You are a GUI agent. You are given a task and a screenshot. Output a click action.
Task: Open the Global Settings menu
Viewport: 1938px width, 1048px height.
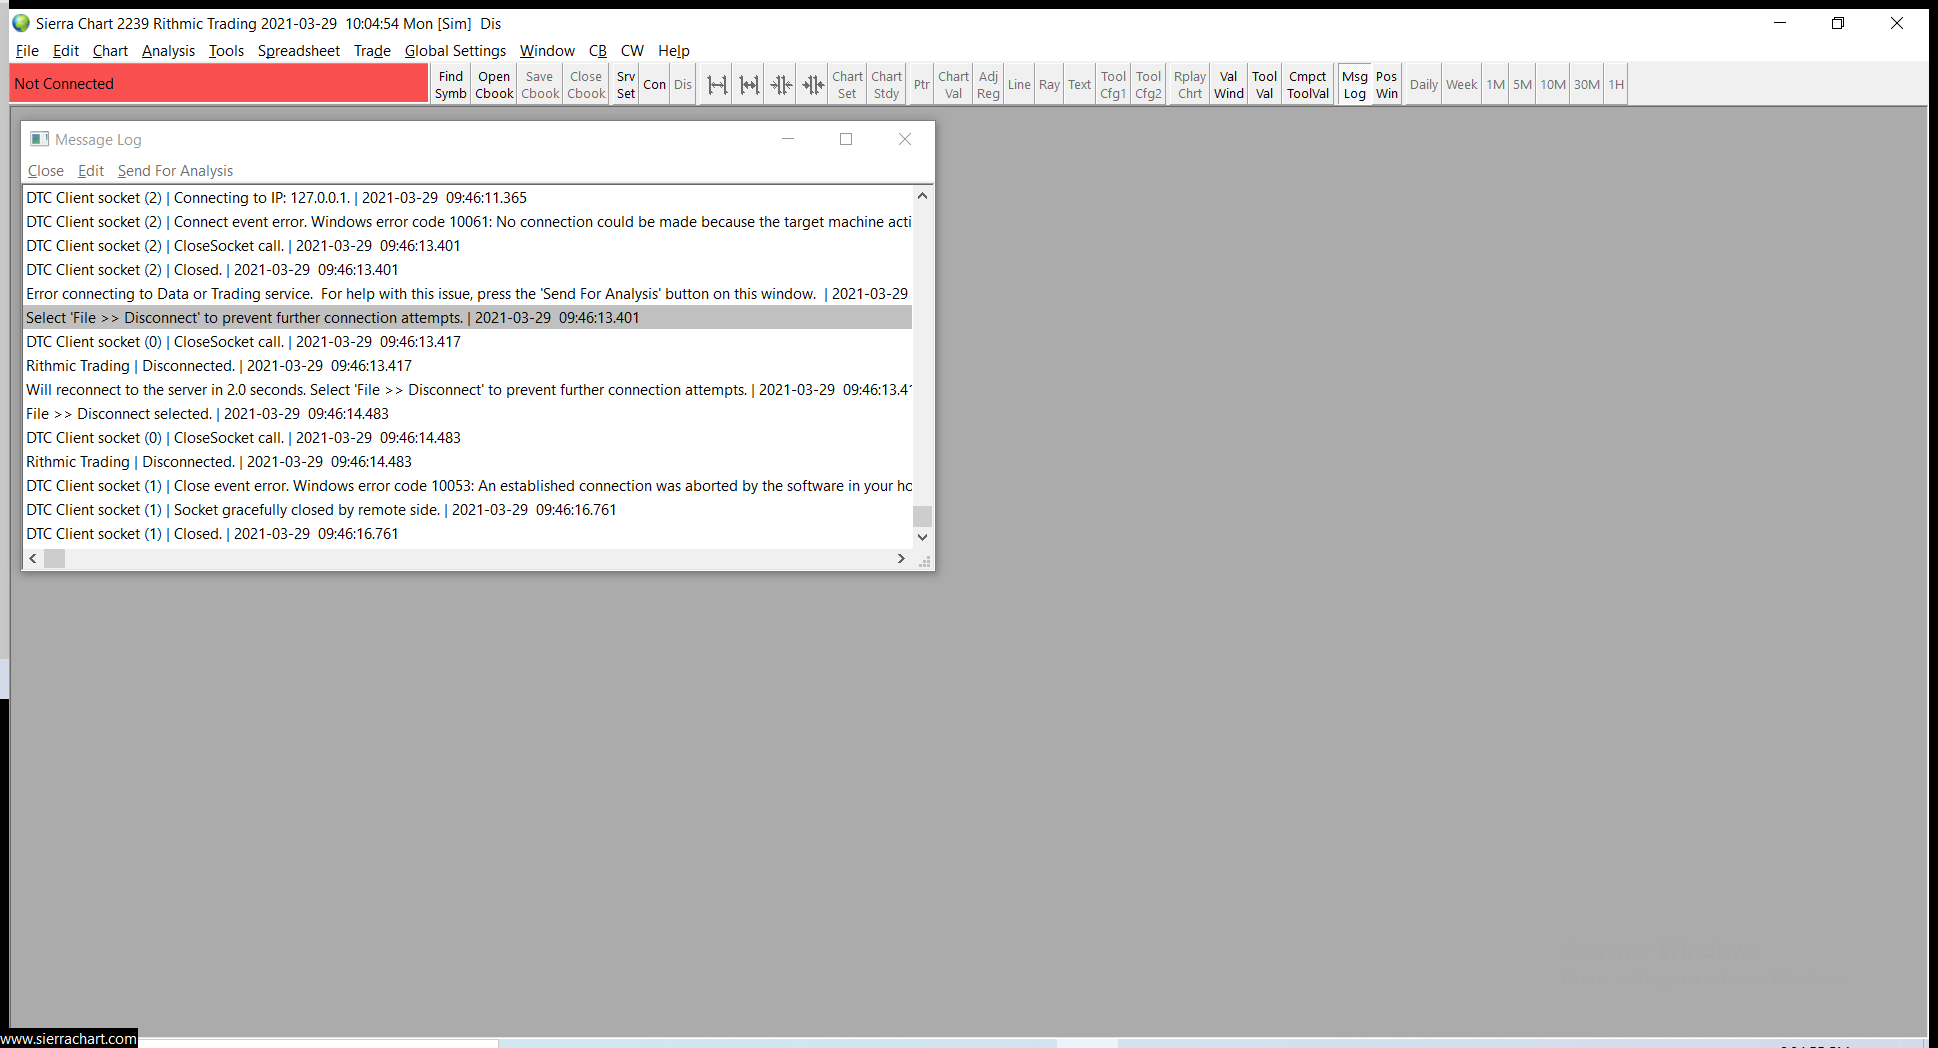(x=455, y=51)
